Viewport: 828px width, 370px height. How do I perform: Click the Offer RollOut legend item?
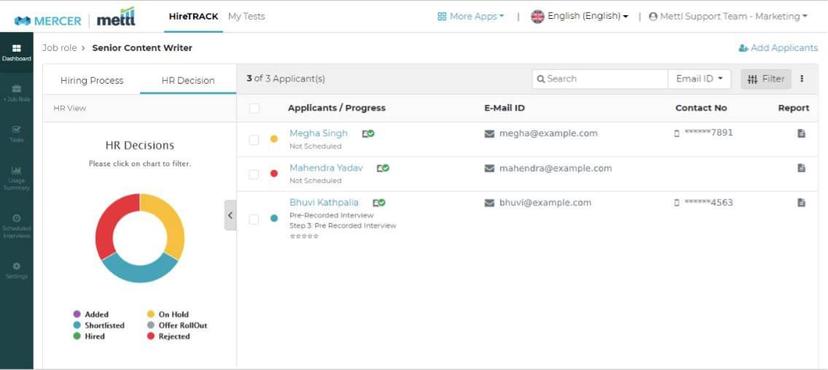click(x=177, y=325)
